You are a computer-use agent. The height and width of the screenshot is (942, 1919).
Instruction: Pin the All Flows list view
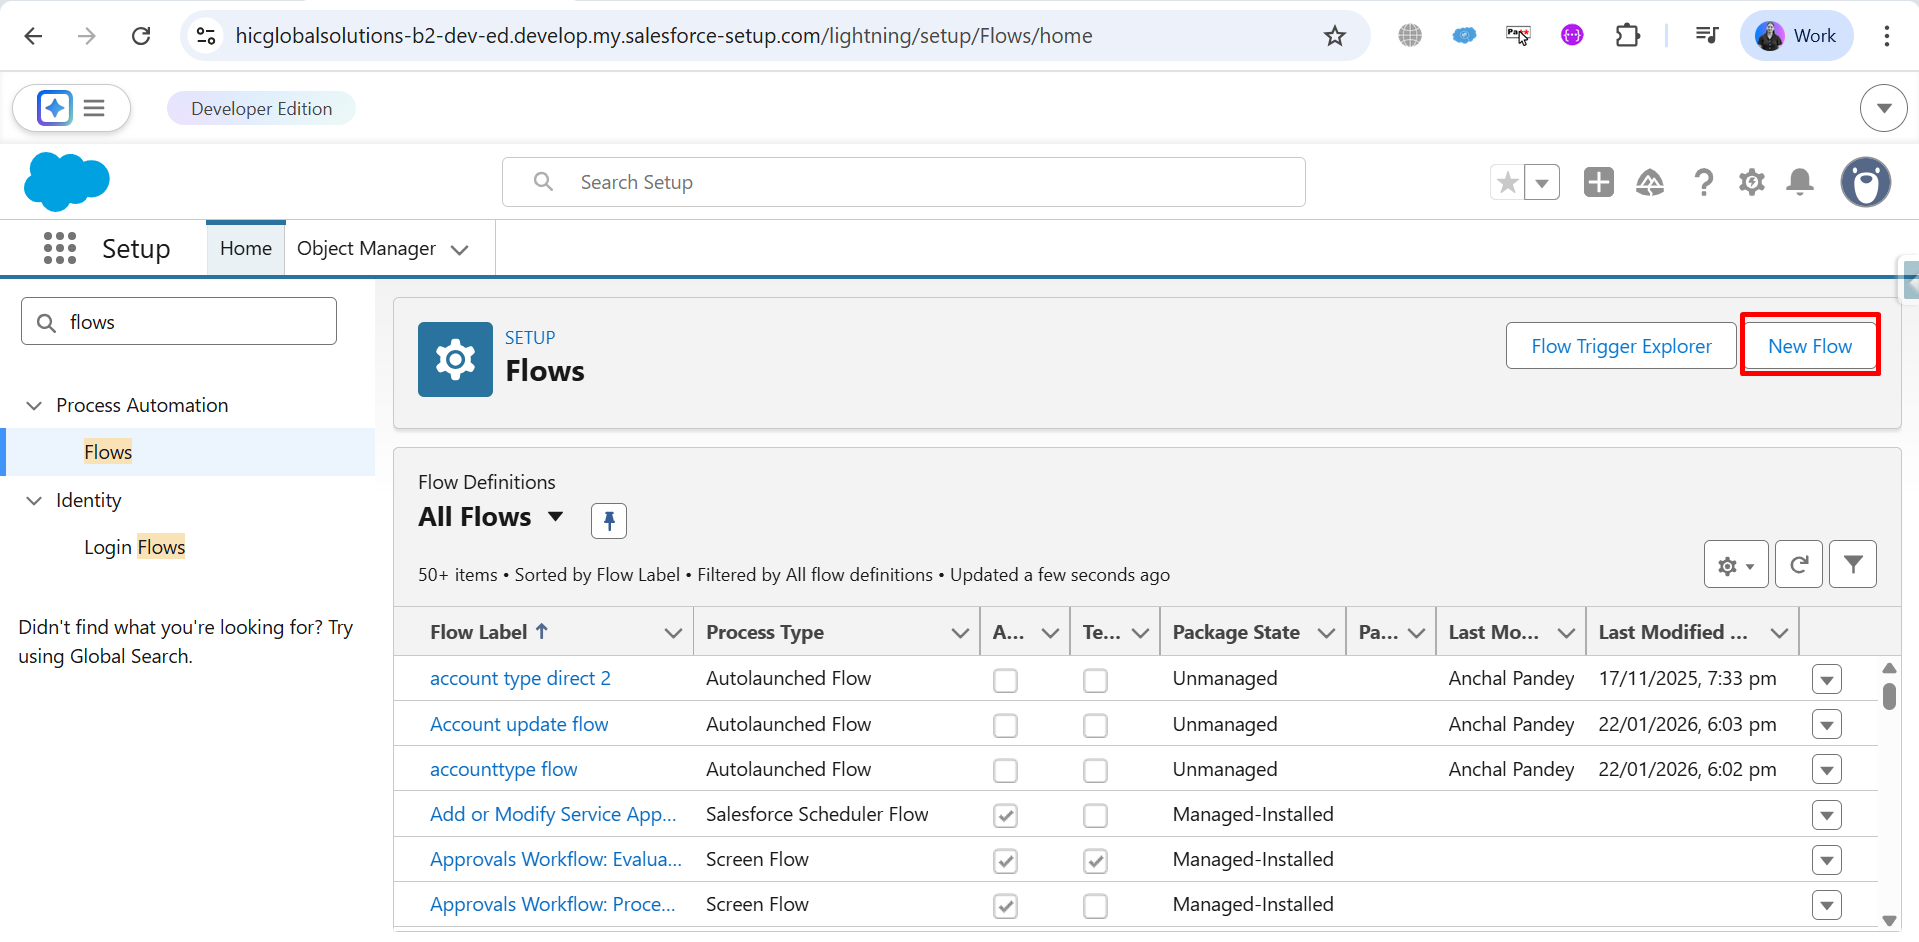tap(608, 520)
